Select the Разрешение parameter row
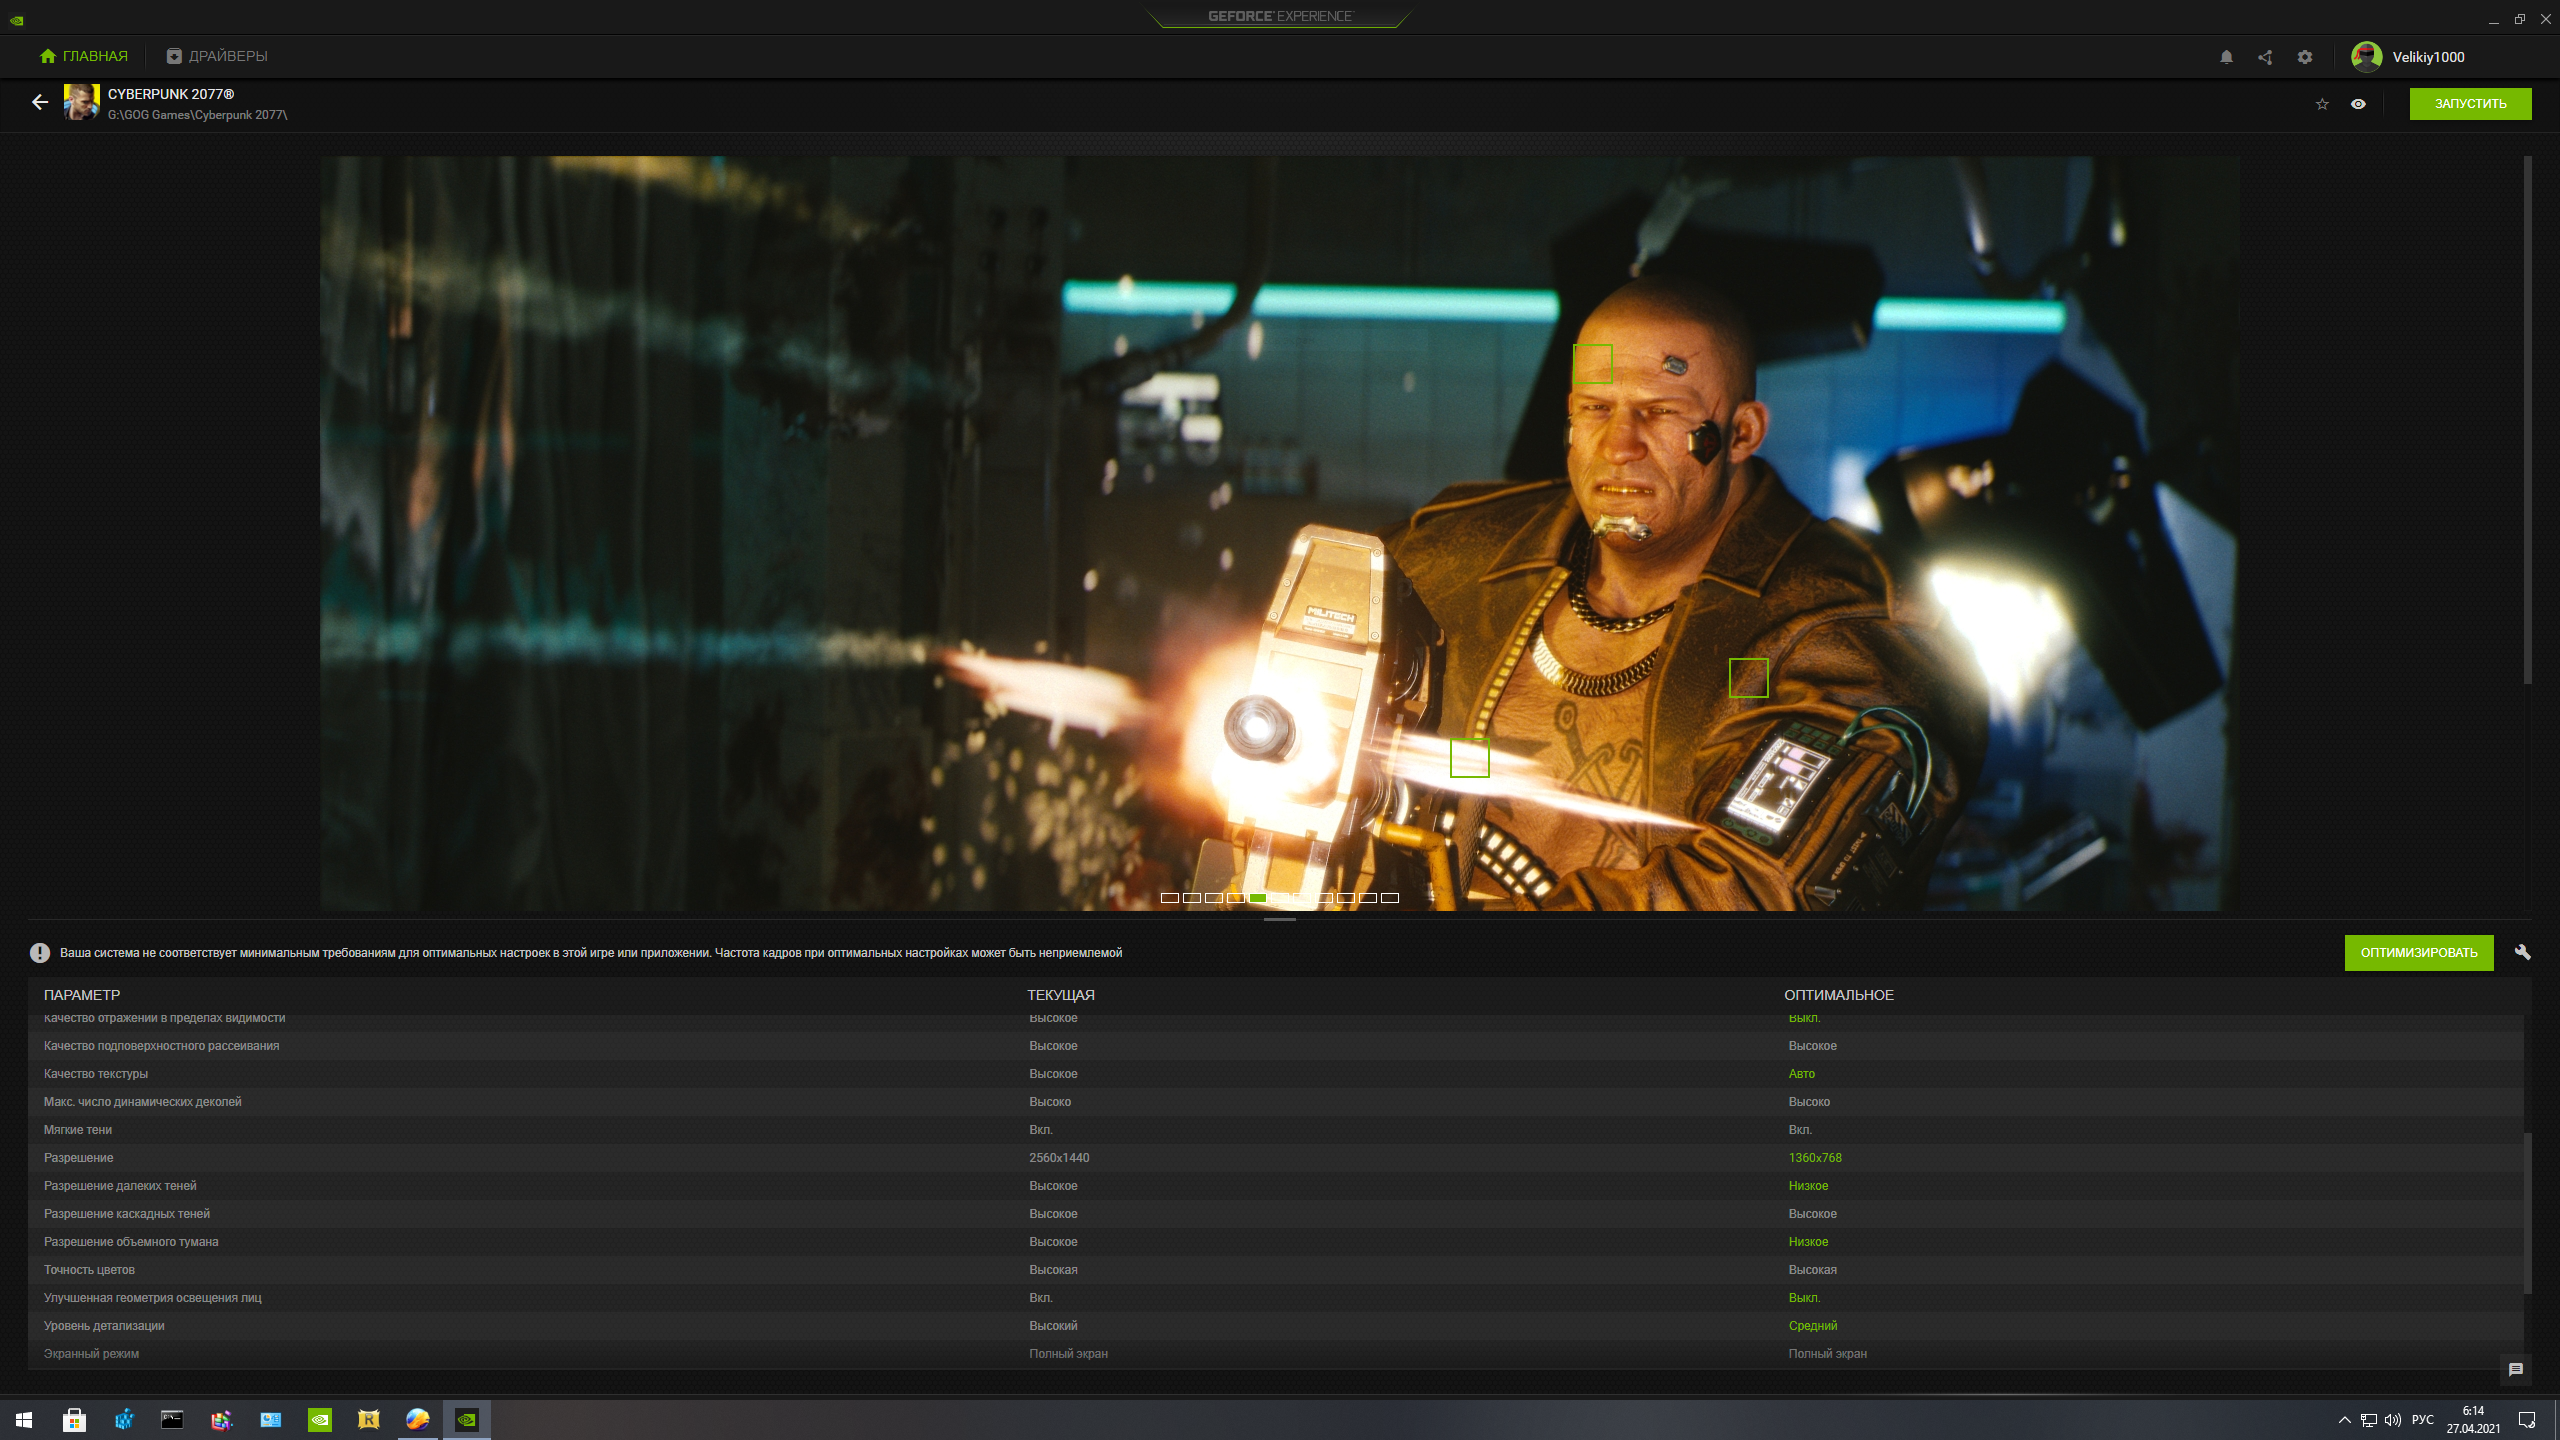This screenshot has height=1440, width=2560. click(1276, 1158)
